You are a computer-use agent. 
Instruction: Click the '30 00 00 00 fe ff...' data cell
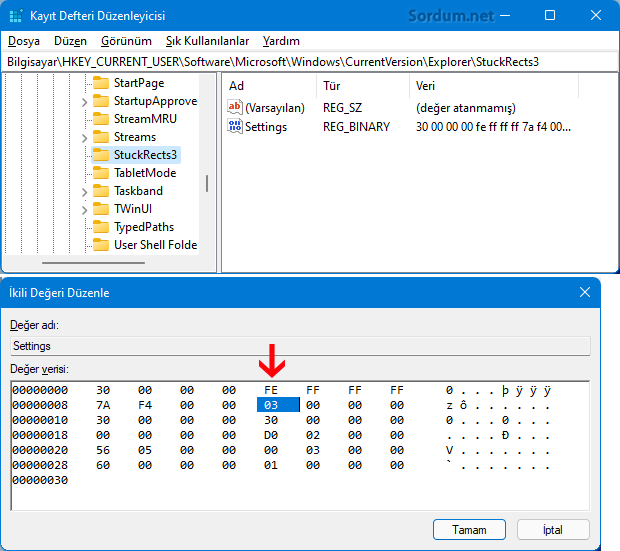(x=493, y=127)
